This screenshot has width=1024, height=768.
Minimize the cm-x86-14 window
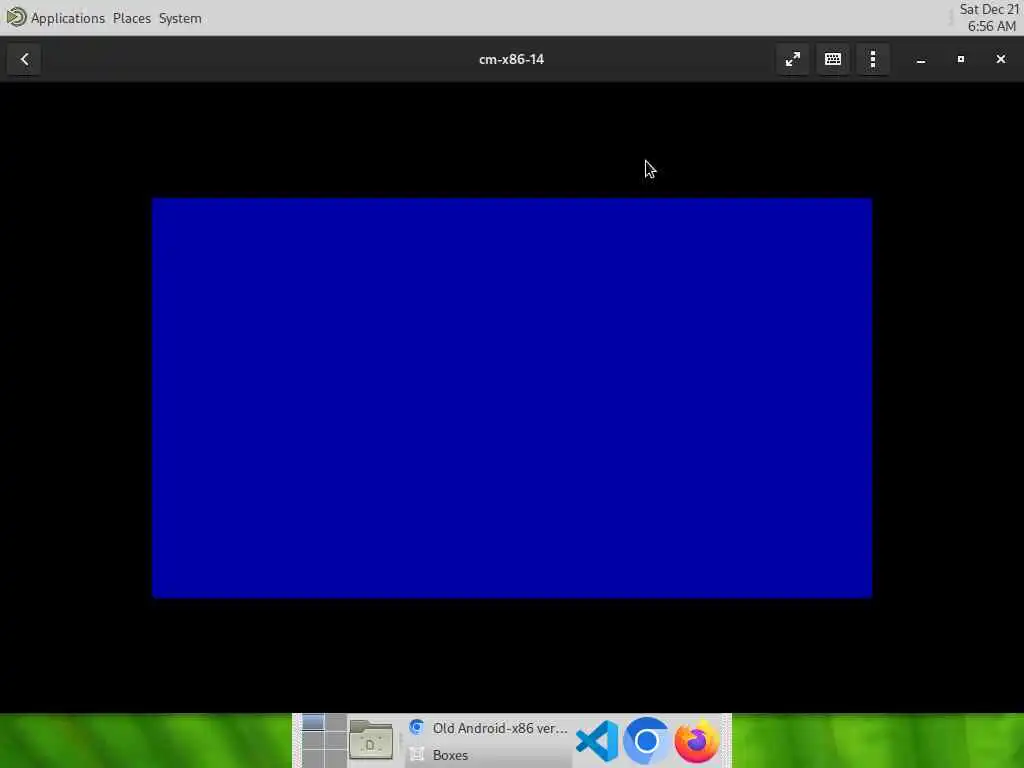coord(921,59)
